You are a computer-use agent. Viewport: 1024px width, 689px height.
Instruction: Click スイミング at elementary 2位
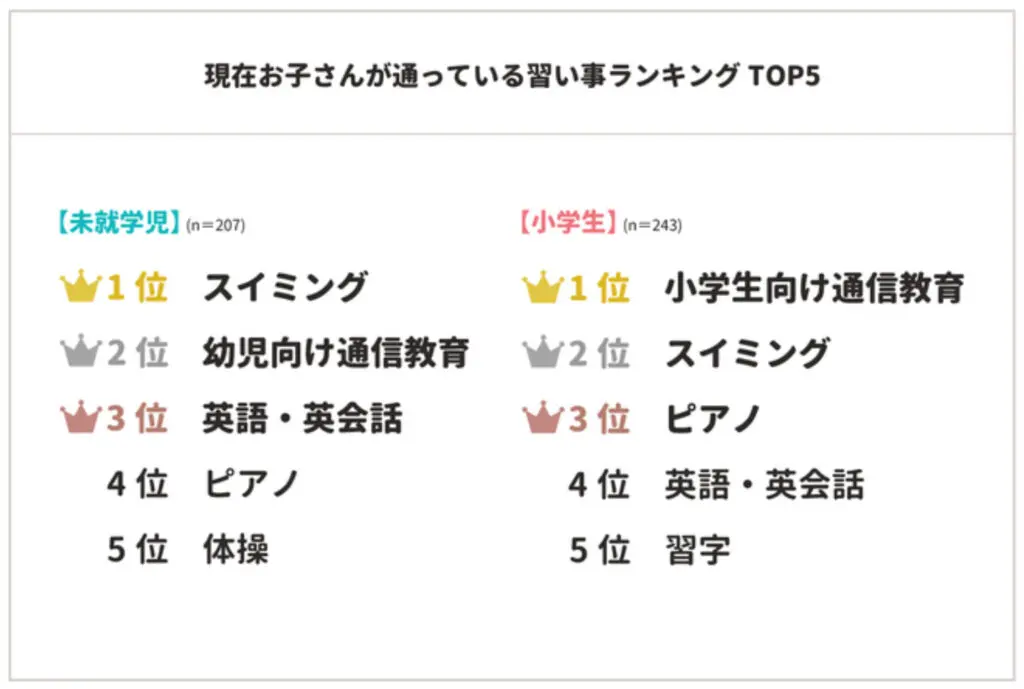coord(747,353)
